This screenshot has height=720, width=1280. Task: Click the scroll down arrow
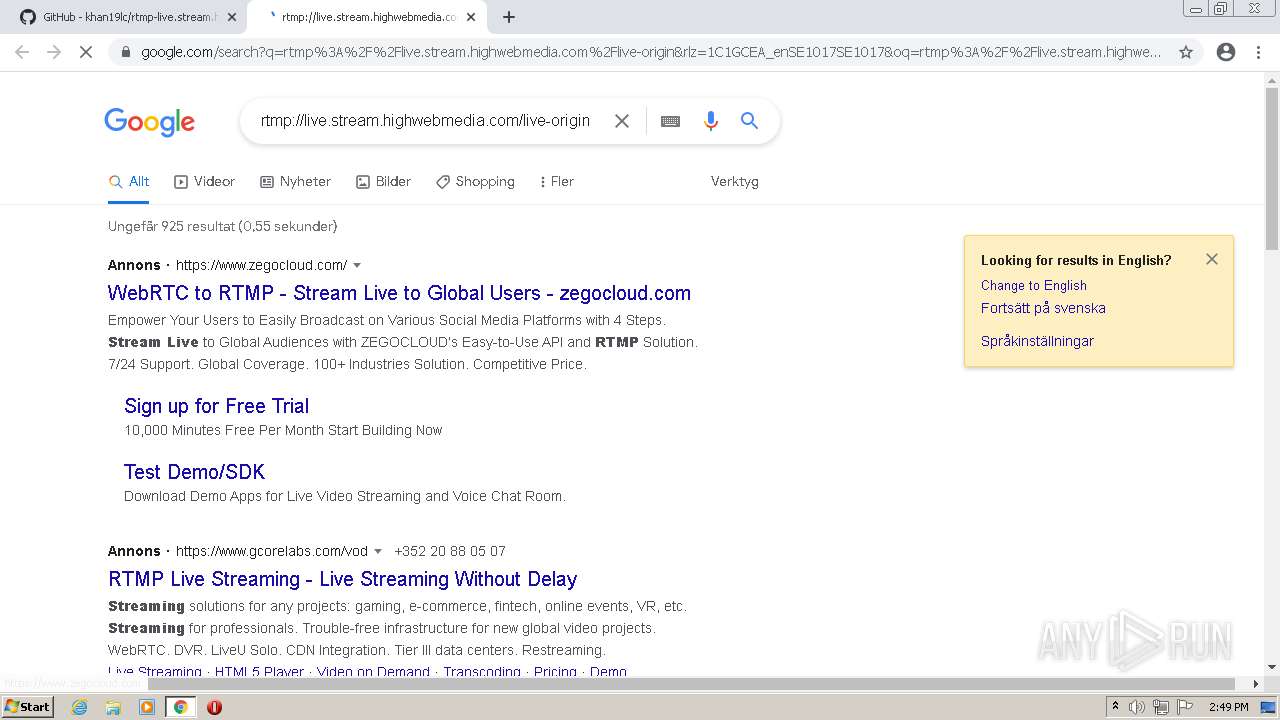tap(1272, 667)
